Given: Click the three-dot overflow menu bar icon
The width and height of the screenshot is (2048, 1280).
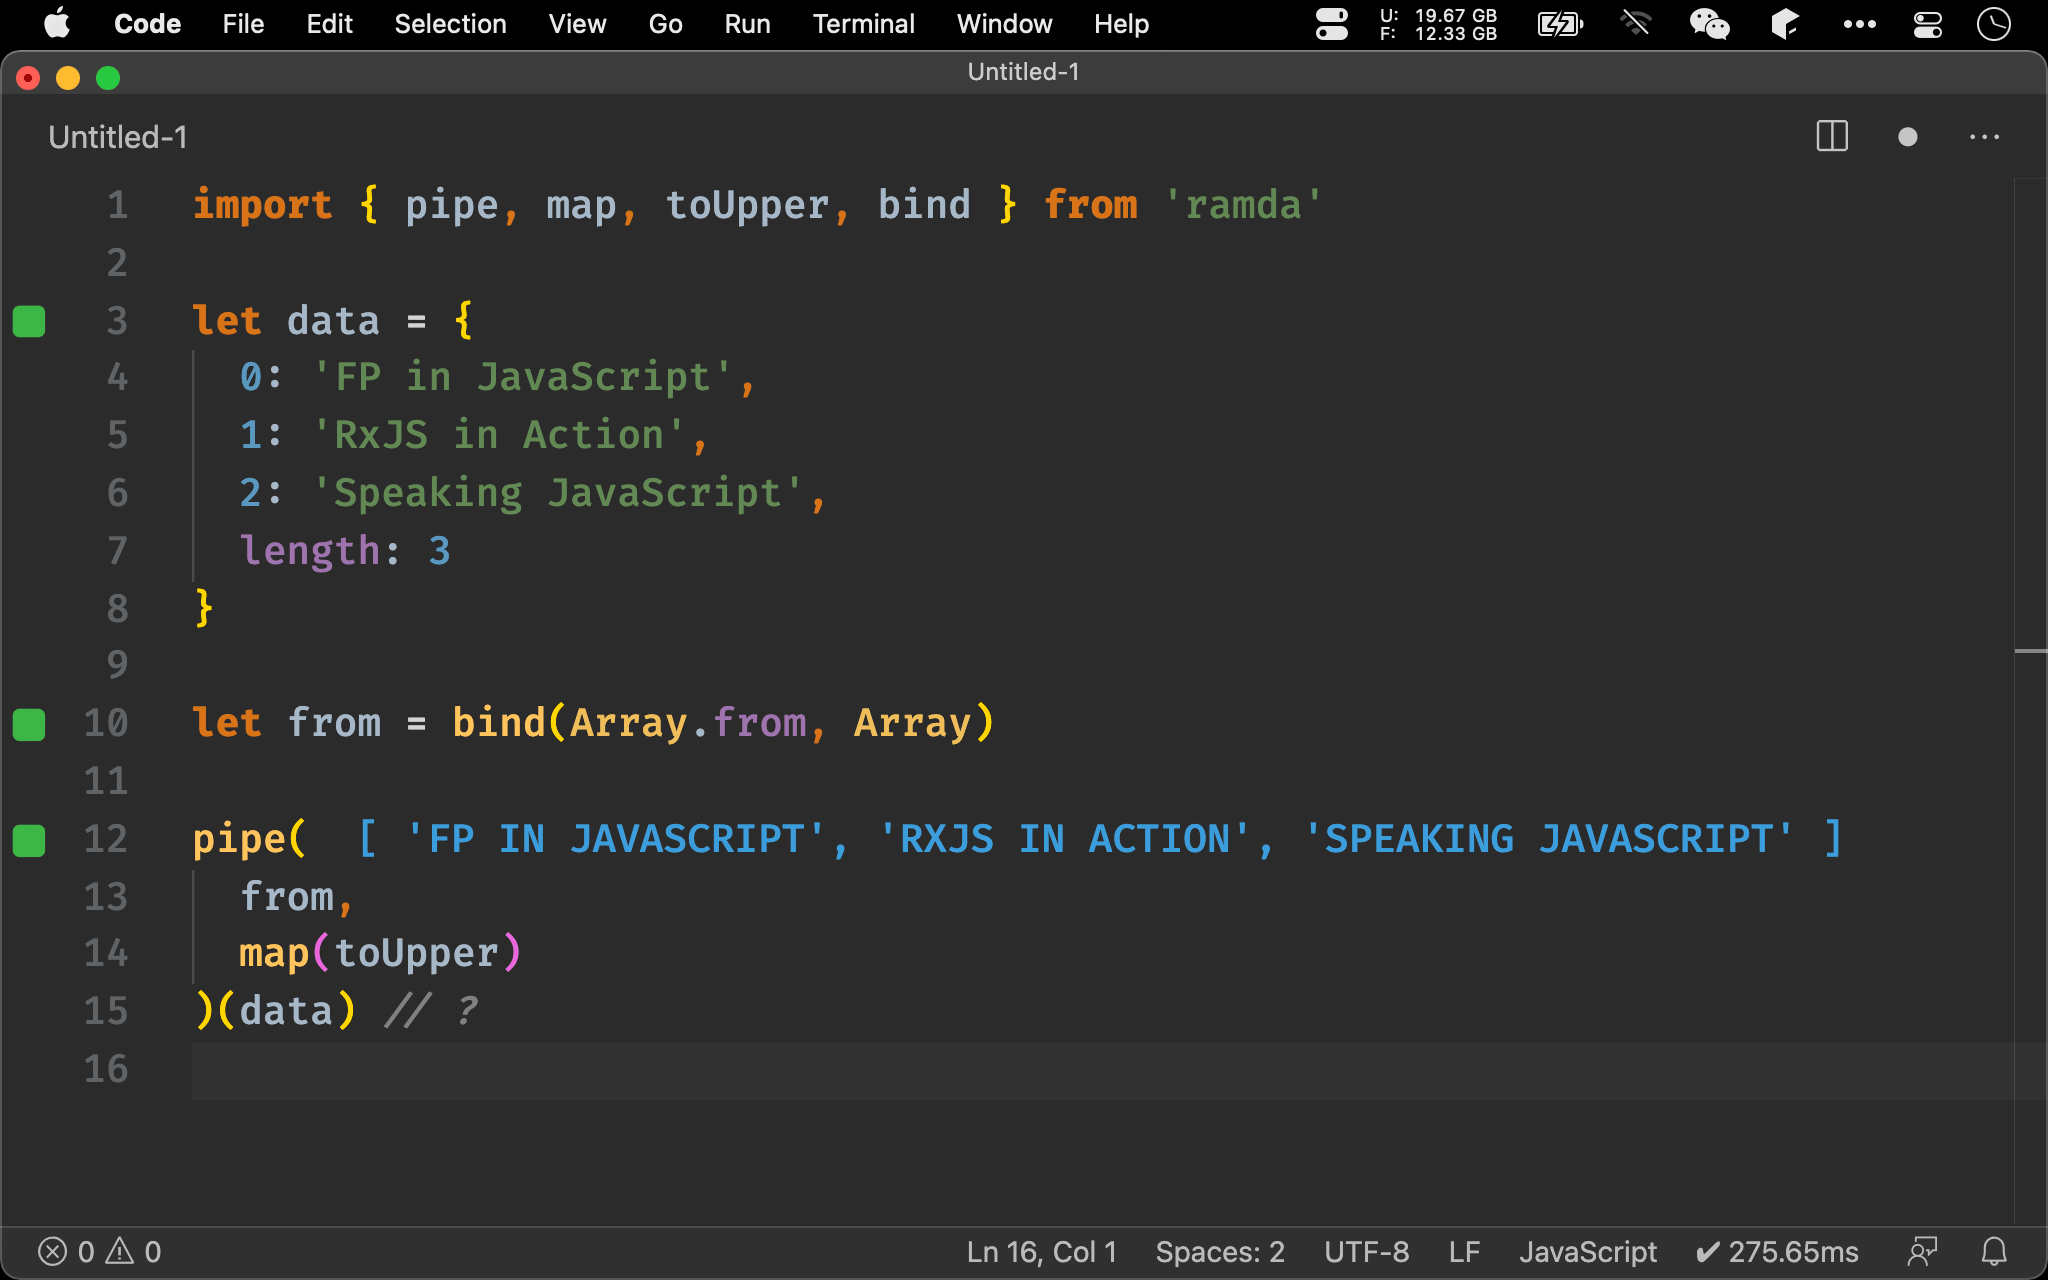Looking at the screenshot, I should pos(1859,24).
